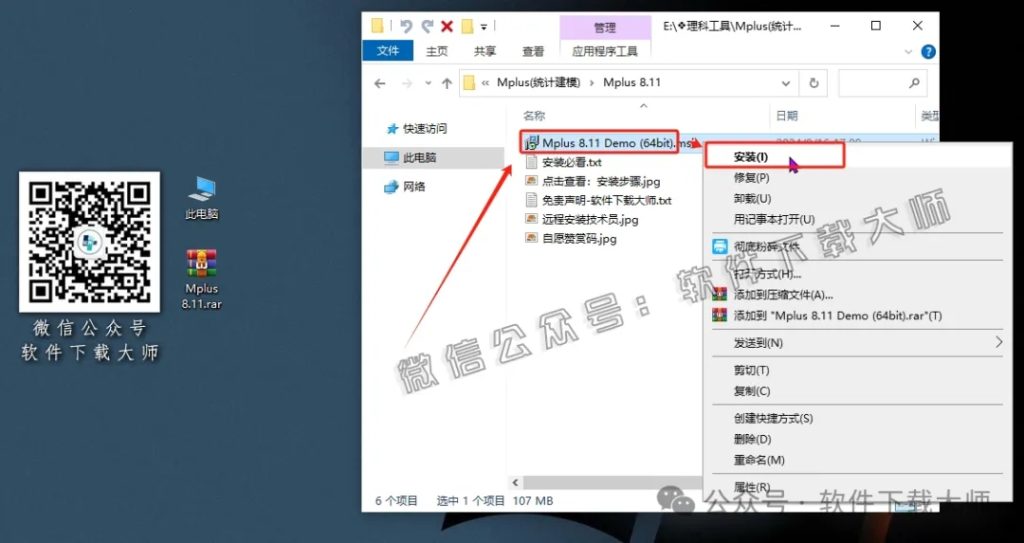Screen dimensions: 1024x543
Task: Go back with the left arrow button
Action: click(x=379, y=83)
